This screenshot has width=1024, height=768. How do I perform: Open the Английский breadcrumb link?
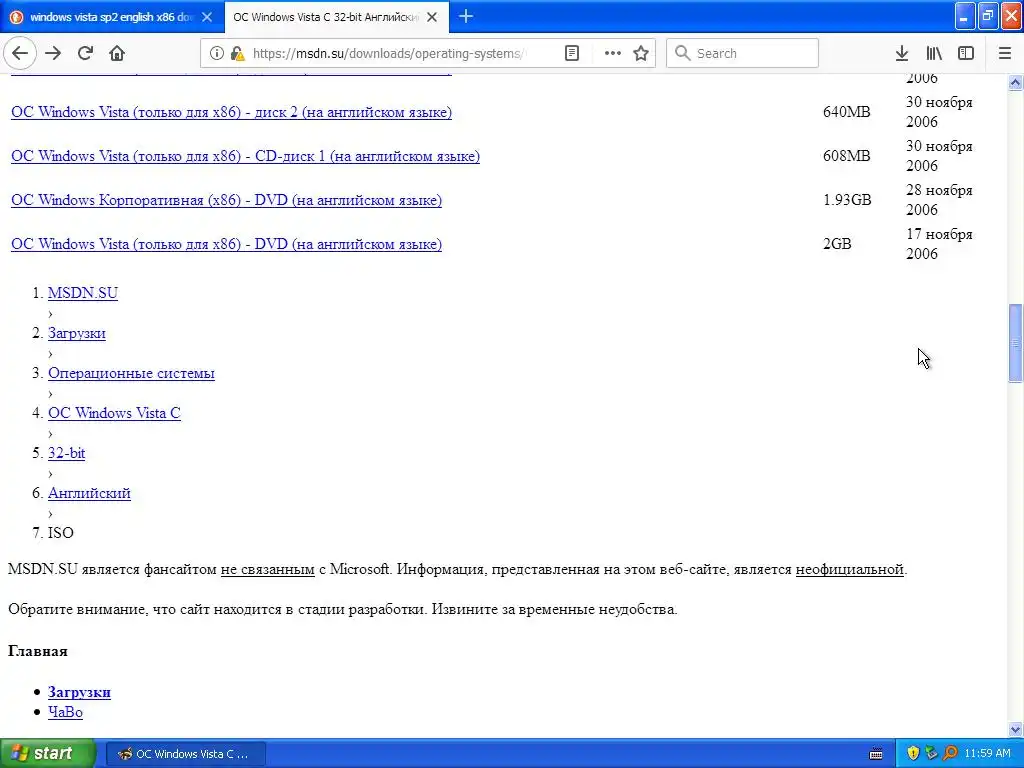[89, 493]
